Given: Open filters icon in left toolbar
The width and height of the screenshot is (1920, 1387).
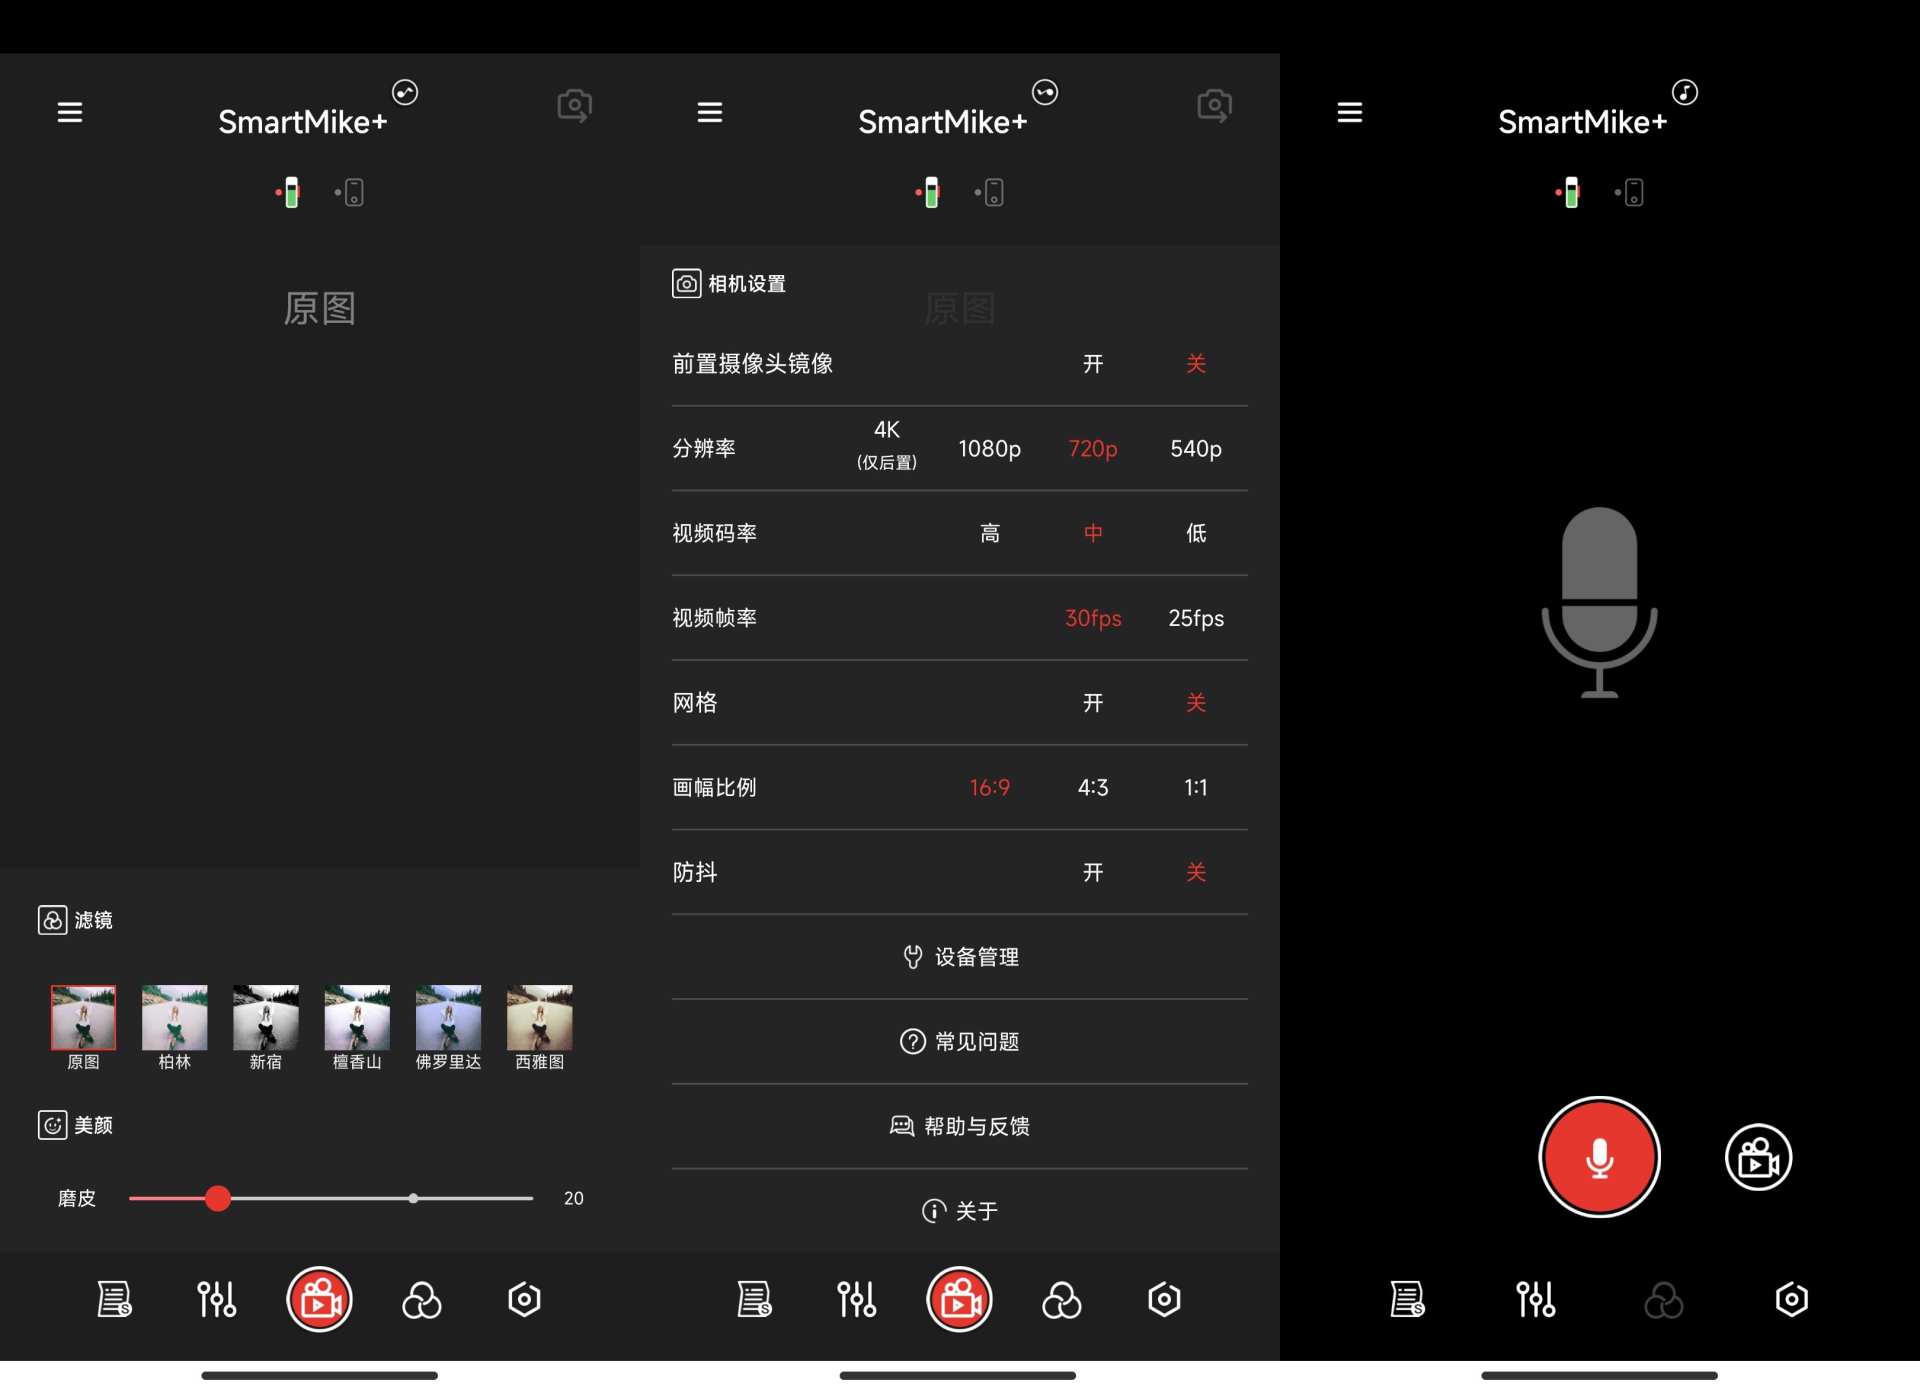Looking at the screenshot, I should coord(422,1300).
